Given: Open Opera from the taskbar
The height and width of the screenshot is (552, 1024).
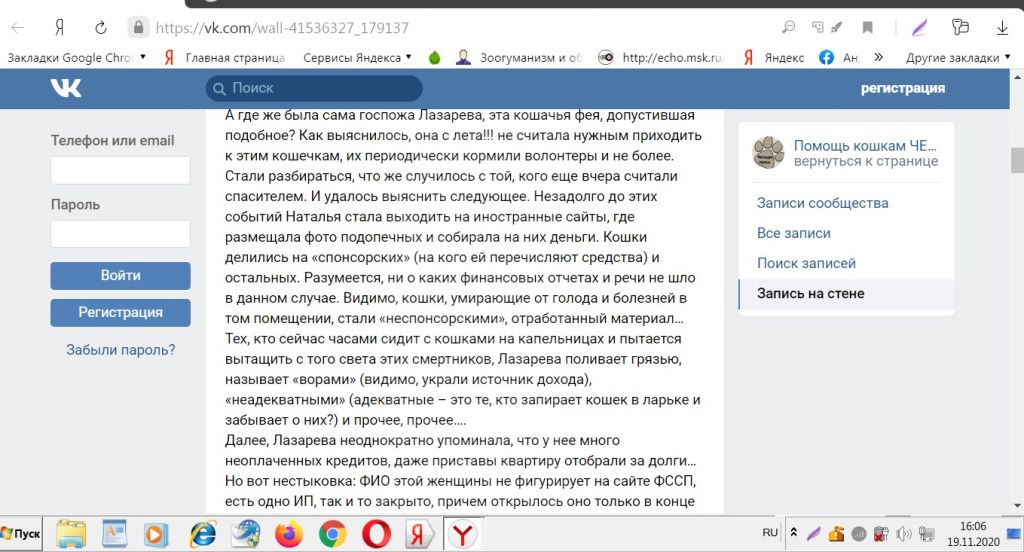Looking at the screenshot, I should point(376,535).
